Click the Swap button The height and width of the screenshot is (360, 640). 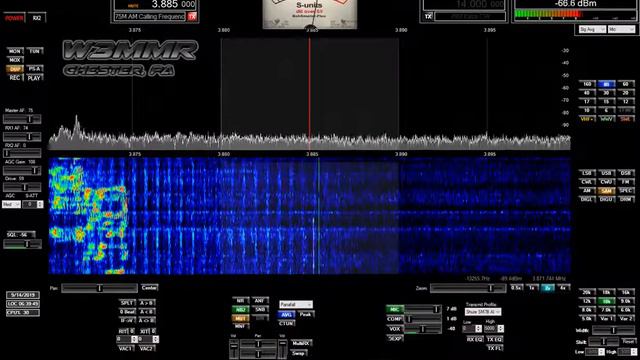point(299,353)
